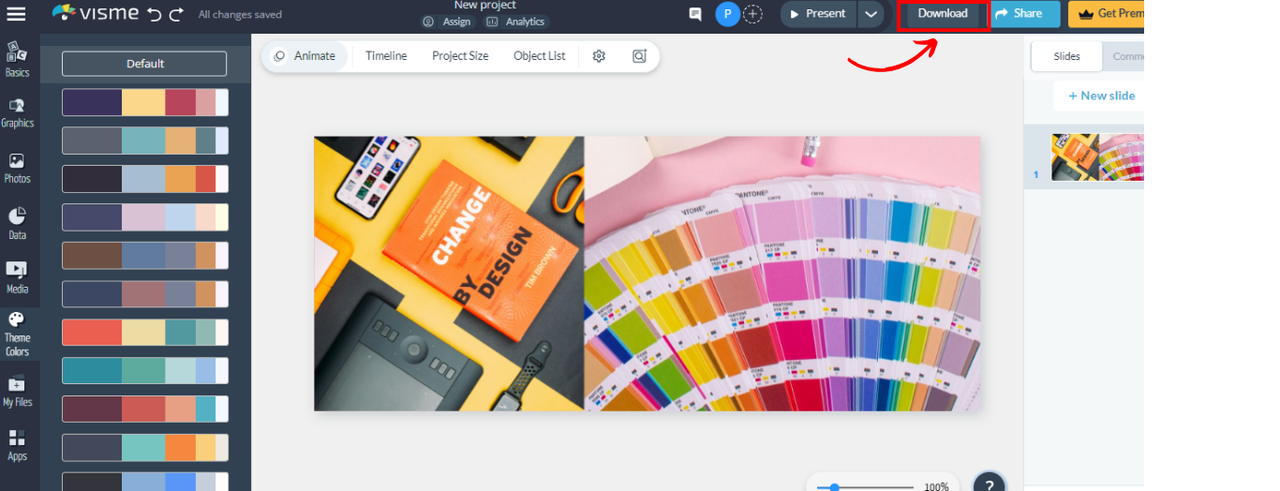This screenshot has width=1280, height=491.
Task: Undo the last change
Action: (153, 14)
